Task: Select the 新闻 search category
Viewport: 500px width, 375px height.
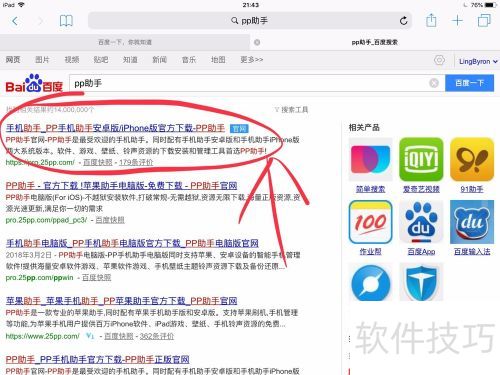Action: (160, 60)
